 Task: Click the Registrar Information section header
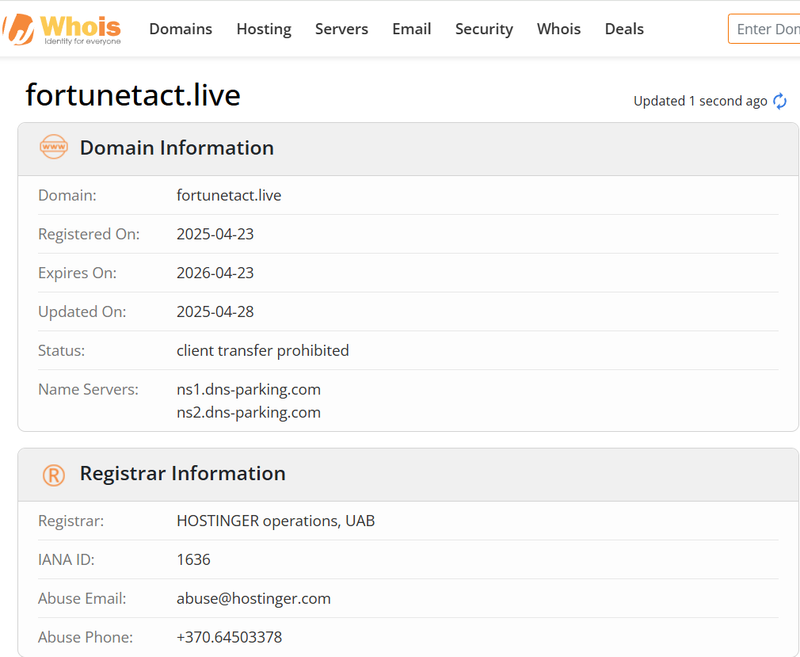pos(408,475)
